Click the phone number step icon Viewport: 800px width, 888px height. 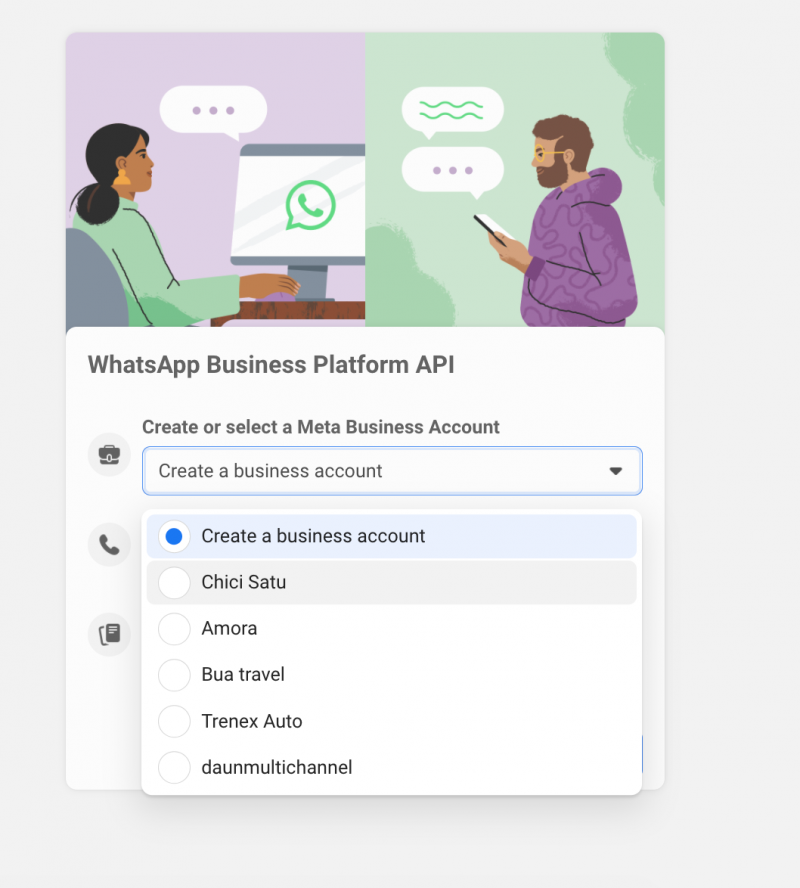pyautogui.click(x=108, y=544)
